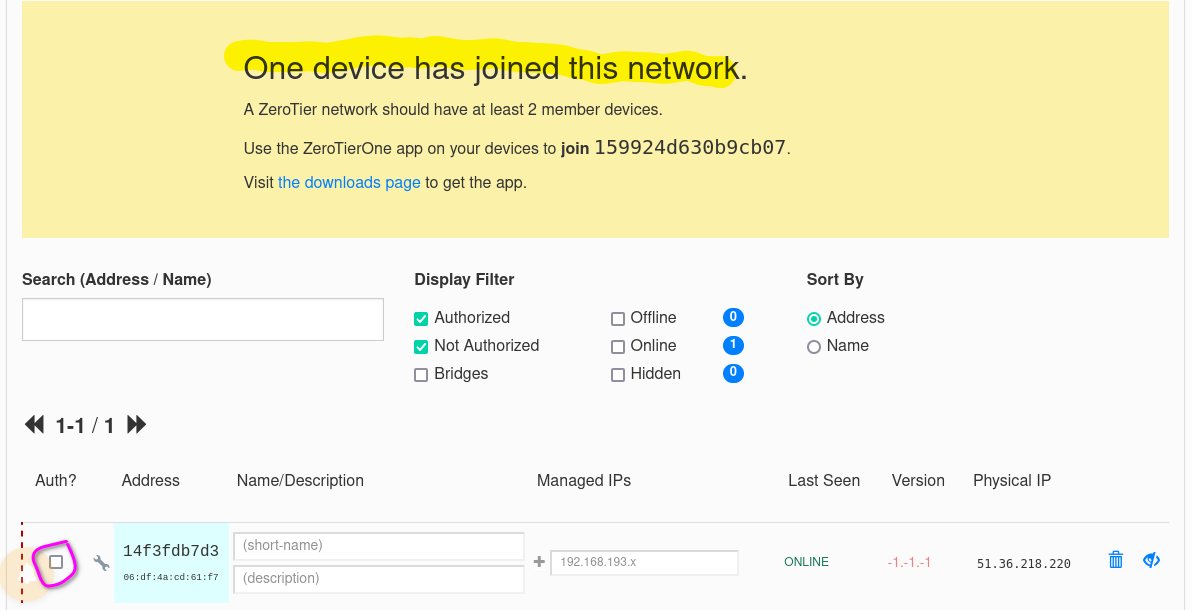Hide member 14f3fdb7d3 with eye icon
This screenshot has width=1192, height=610.
(1152, 561)
